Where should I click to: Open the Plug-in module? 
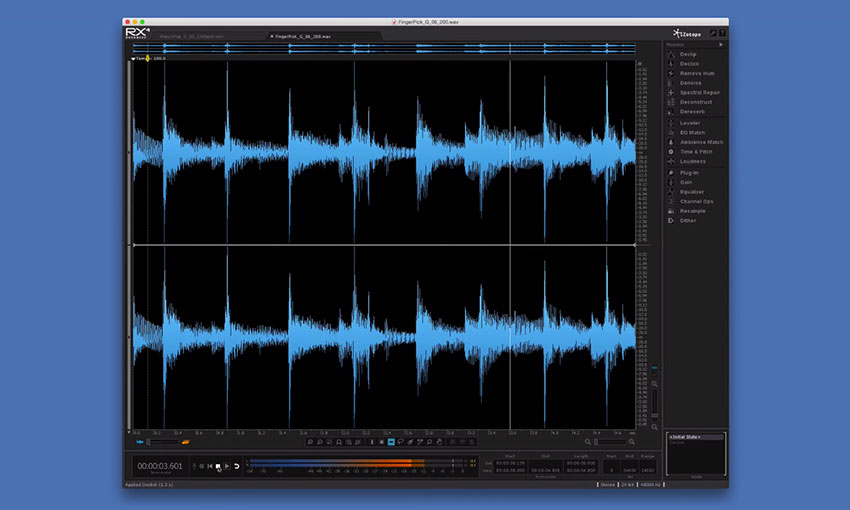click(x=688, y=173)
